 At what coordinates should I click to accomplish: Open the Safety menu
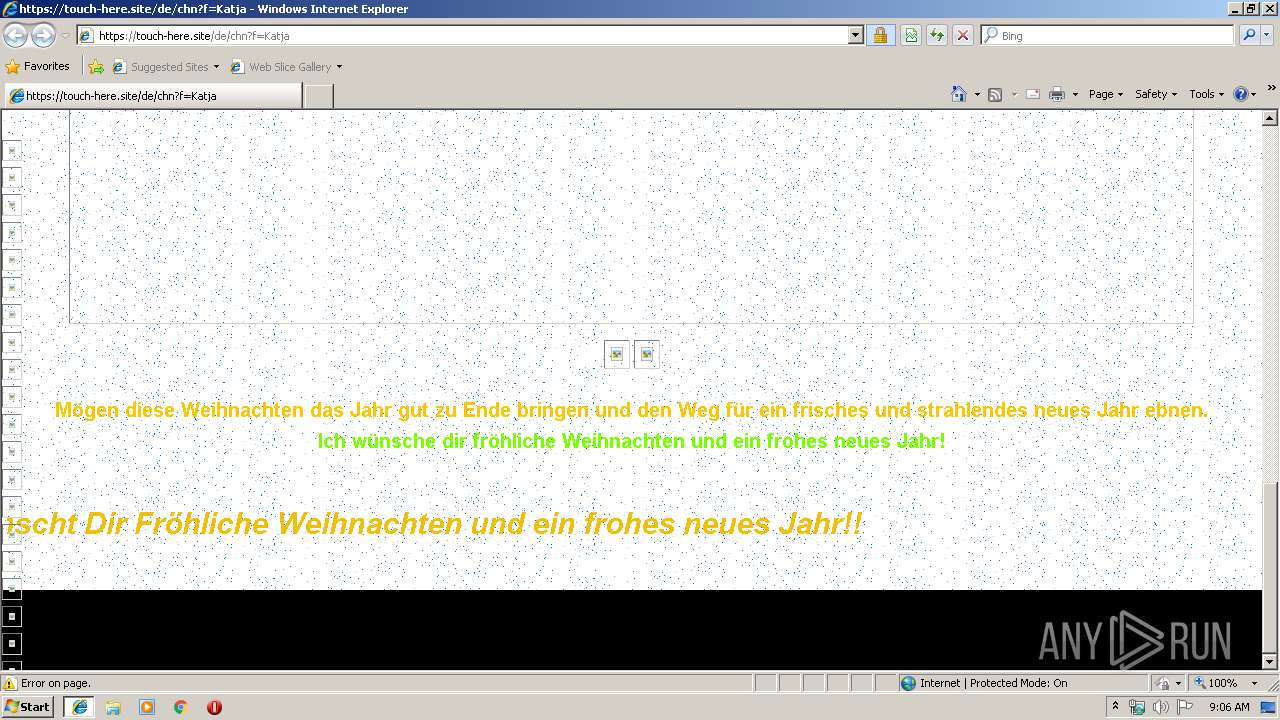coord(1156,94)
